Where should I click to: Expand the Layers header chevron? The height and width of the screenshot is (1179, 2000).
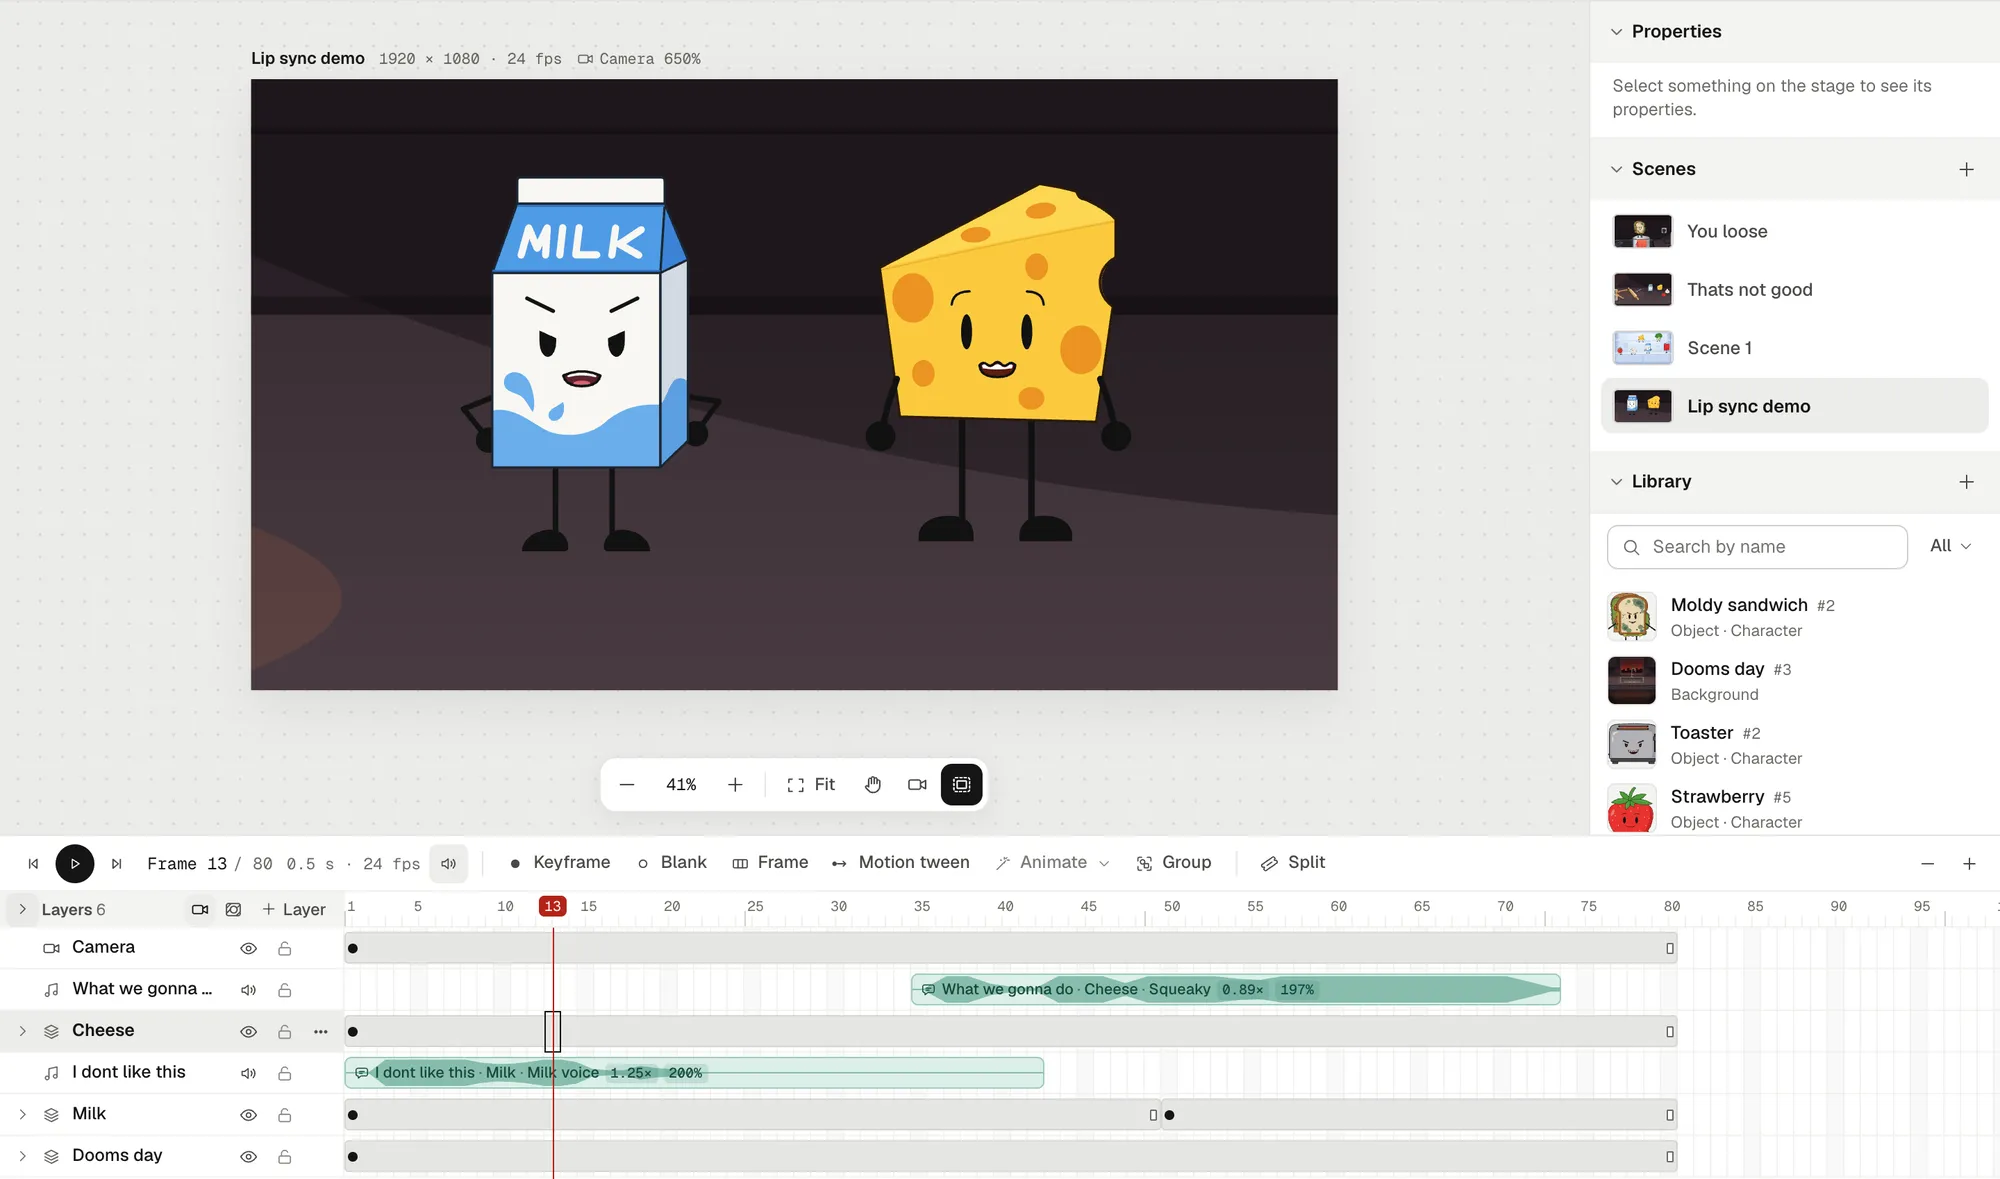click(22, 909)
